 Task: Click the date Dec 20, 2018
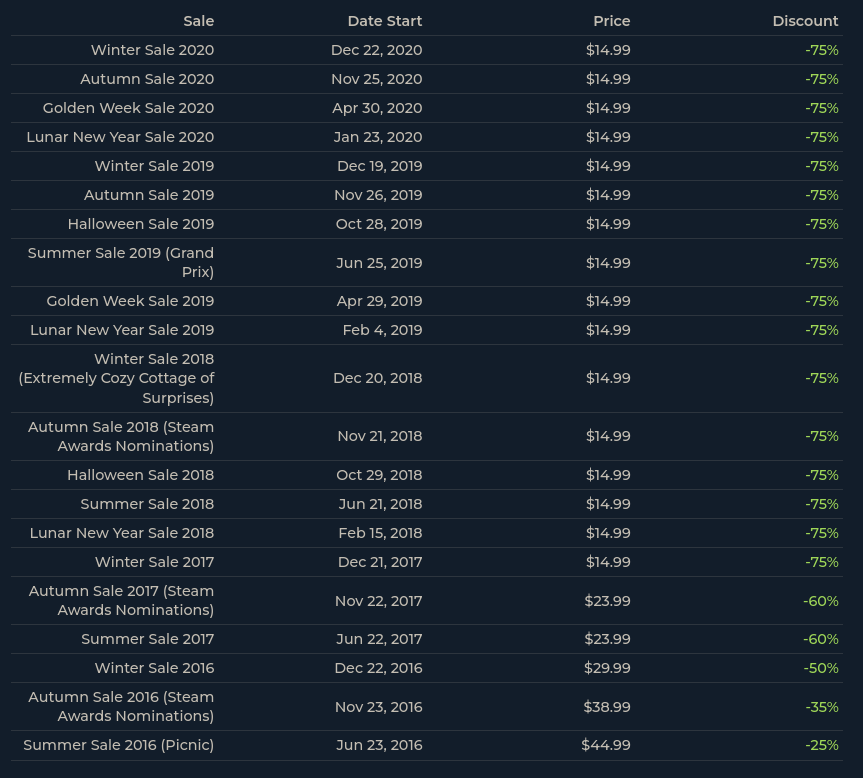click(378, 378)
